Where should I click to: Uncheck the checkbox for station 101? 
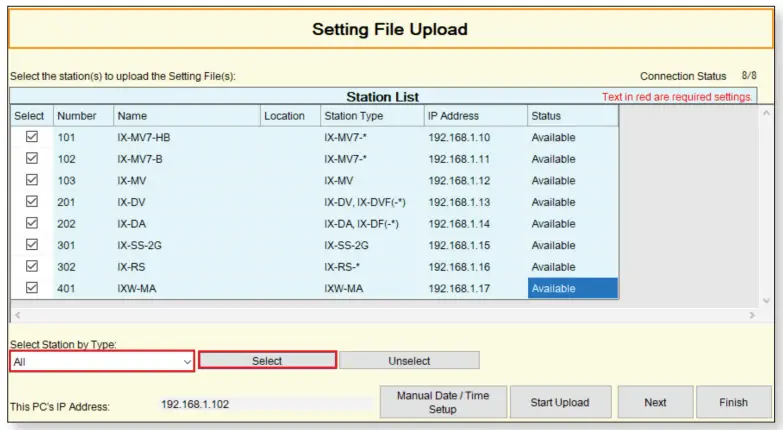32,136
